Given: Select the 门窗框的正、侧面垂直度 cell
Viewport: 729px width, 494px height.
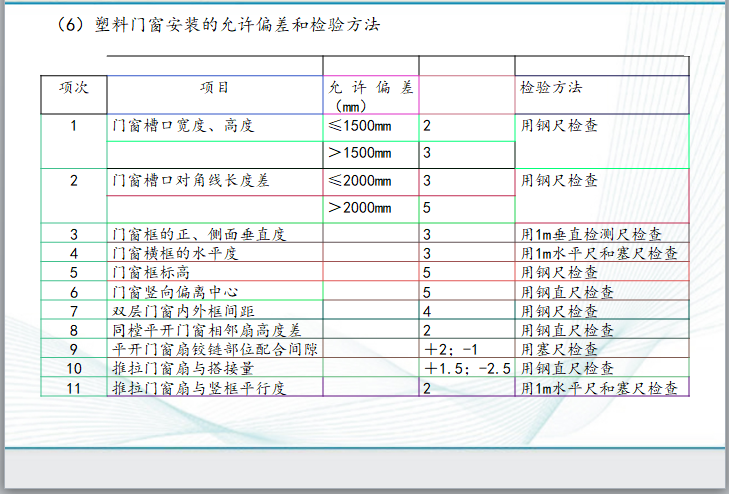Looking at the screenshot, I should (198, 235).
